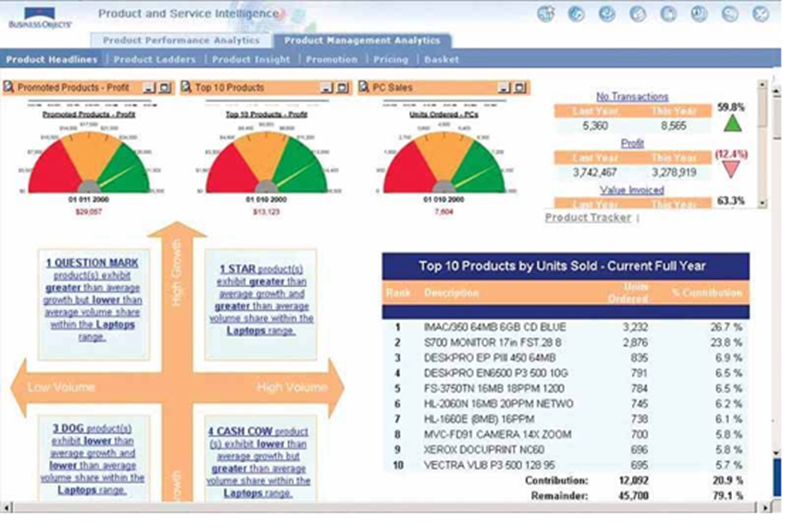Screen dimensions: 794x530
Task: Select the Basket section
Action: click(441, 59)
